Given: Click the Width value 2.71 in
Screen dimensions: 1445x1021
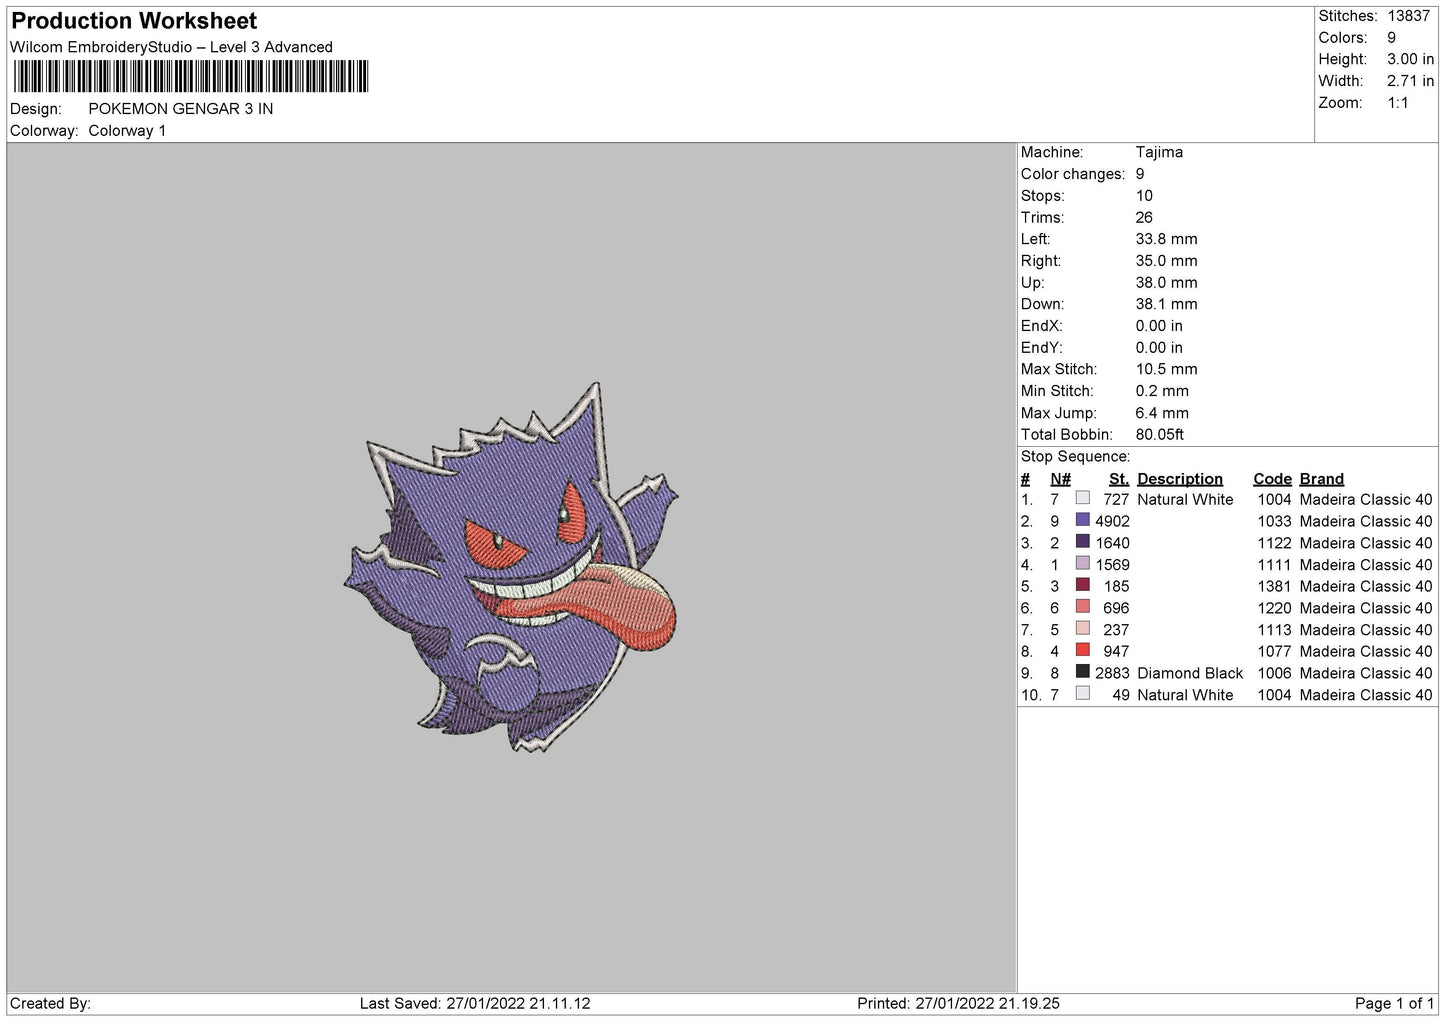Looking at the screenshot, I should 1410,81.
